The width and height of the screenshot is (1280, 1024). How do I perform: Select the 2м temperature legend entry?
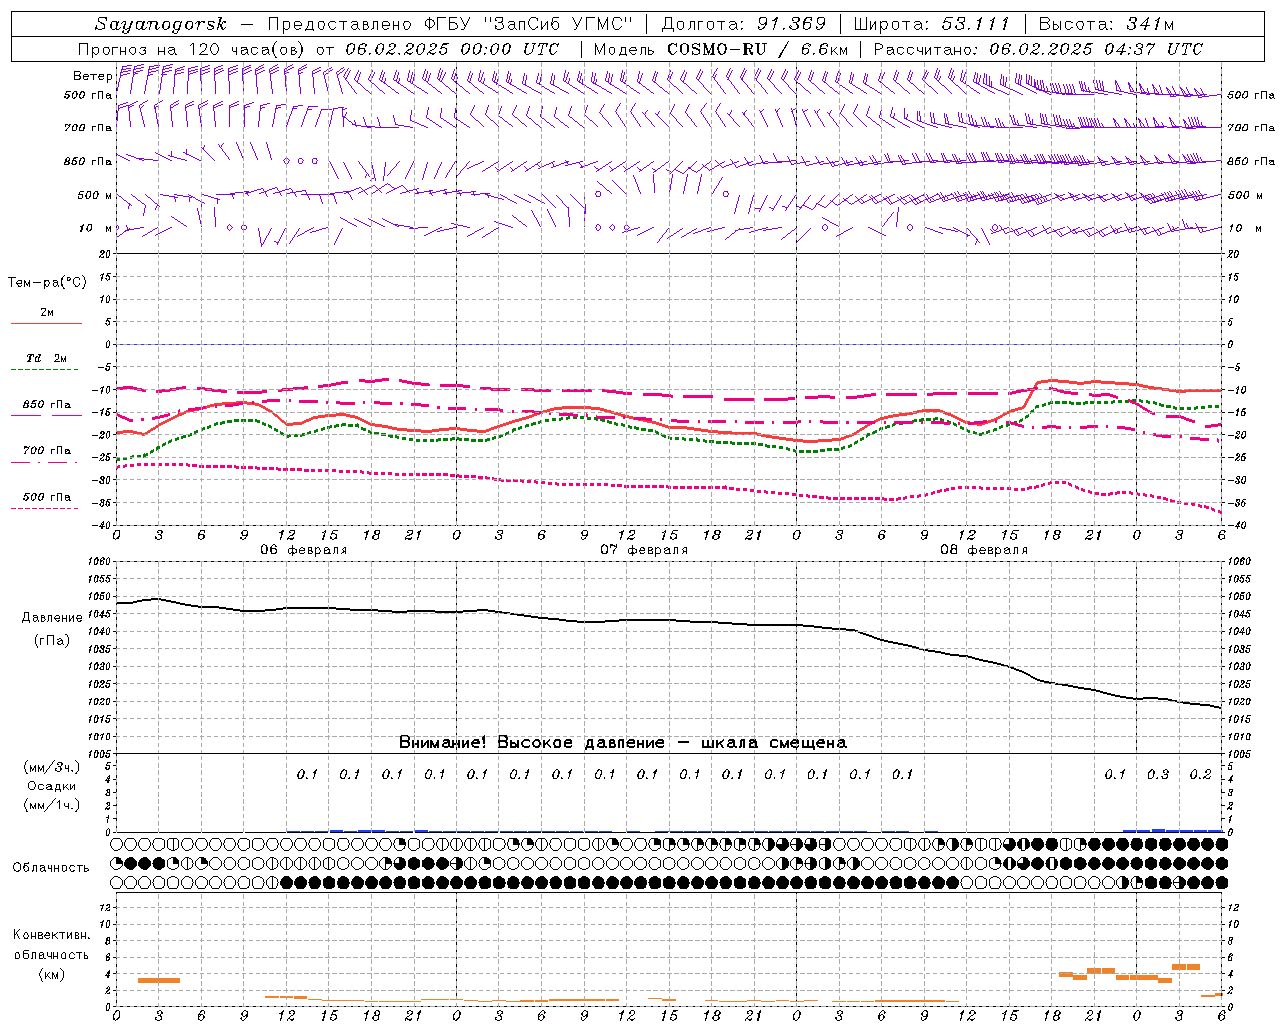coord(47,312)
